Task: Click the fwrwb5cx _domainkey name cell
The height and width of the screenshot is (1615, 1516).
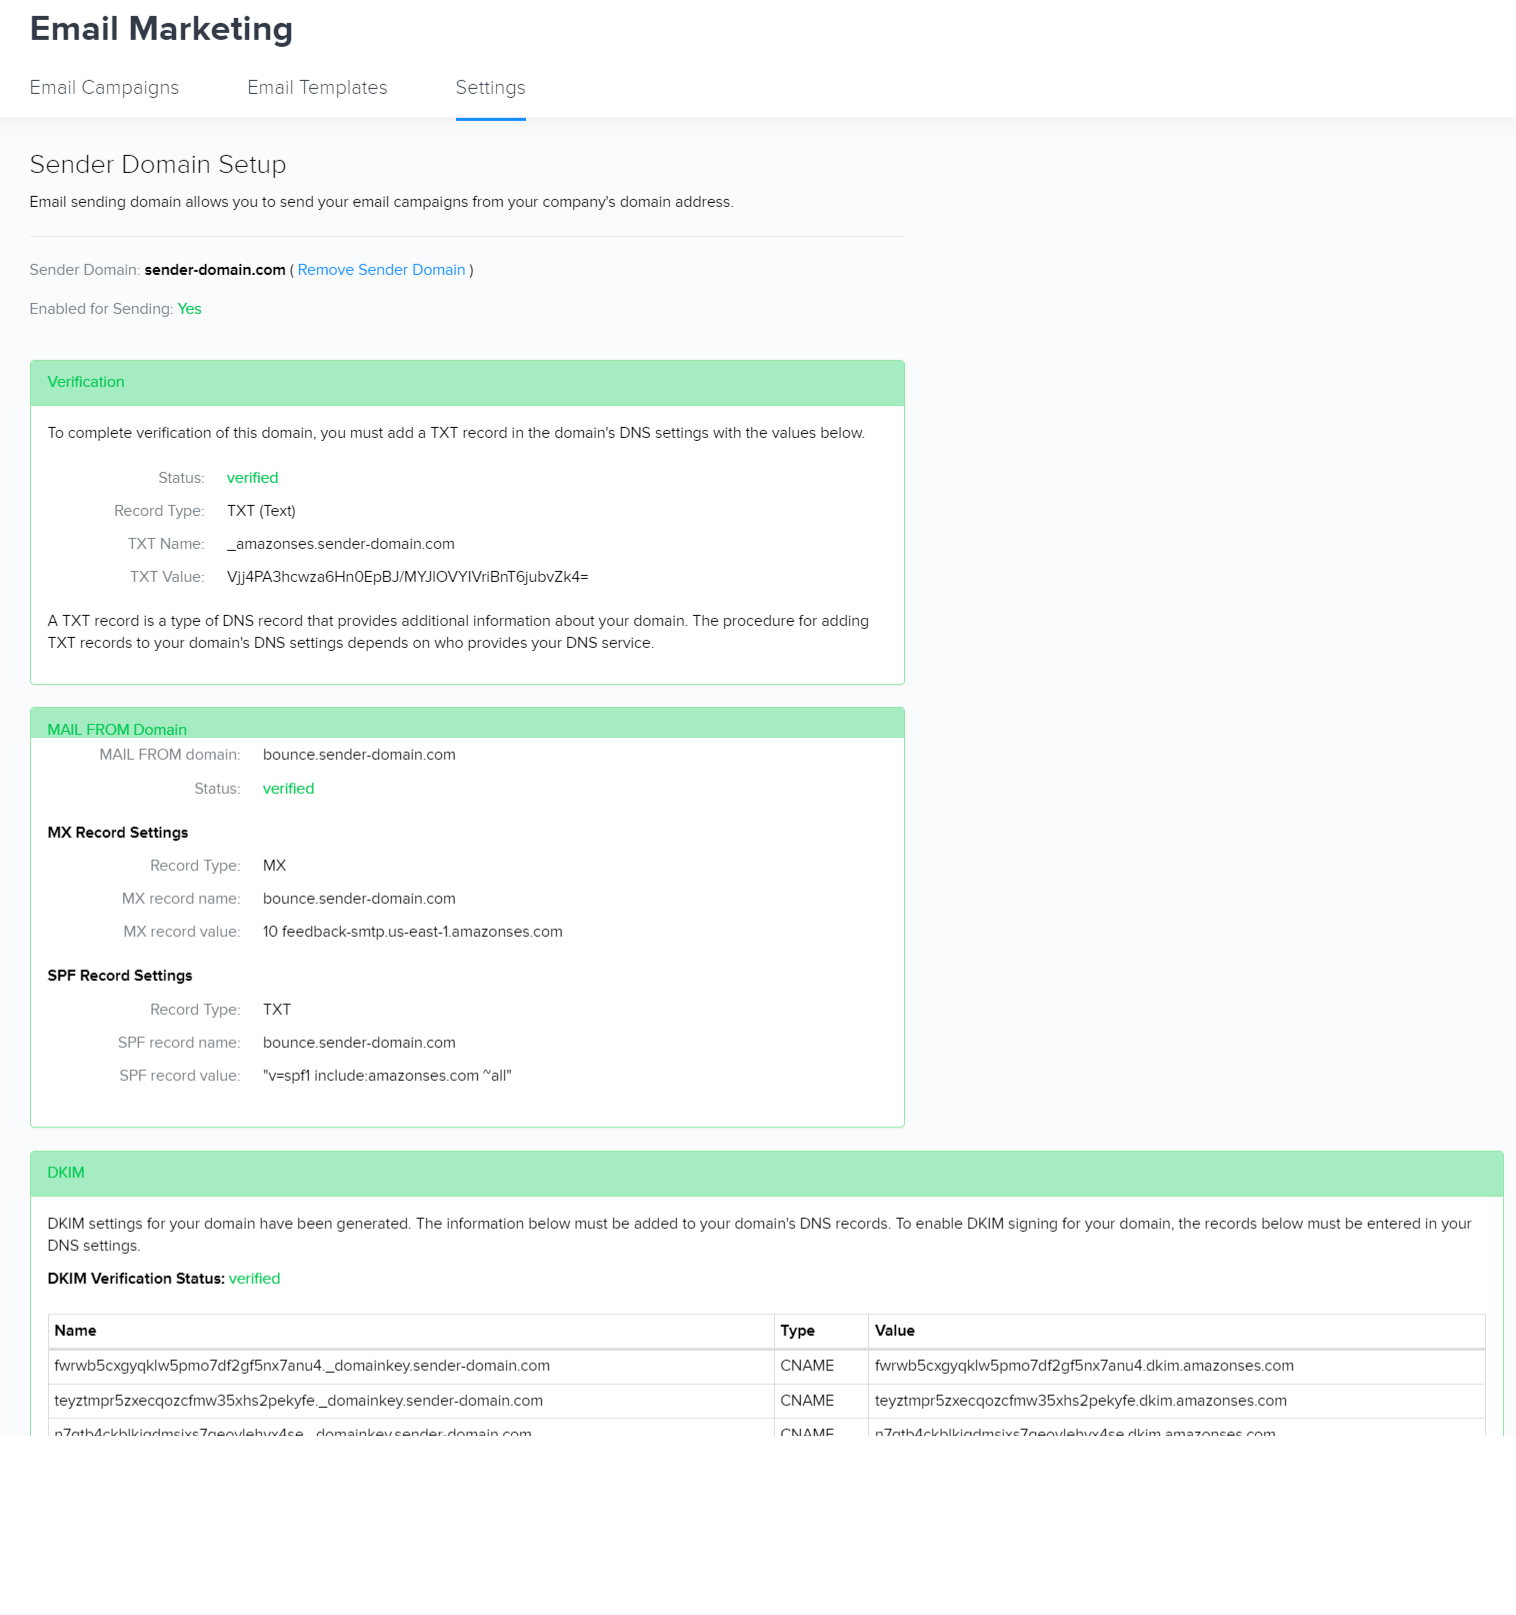Action: pos(302,1366)
